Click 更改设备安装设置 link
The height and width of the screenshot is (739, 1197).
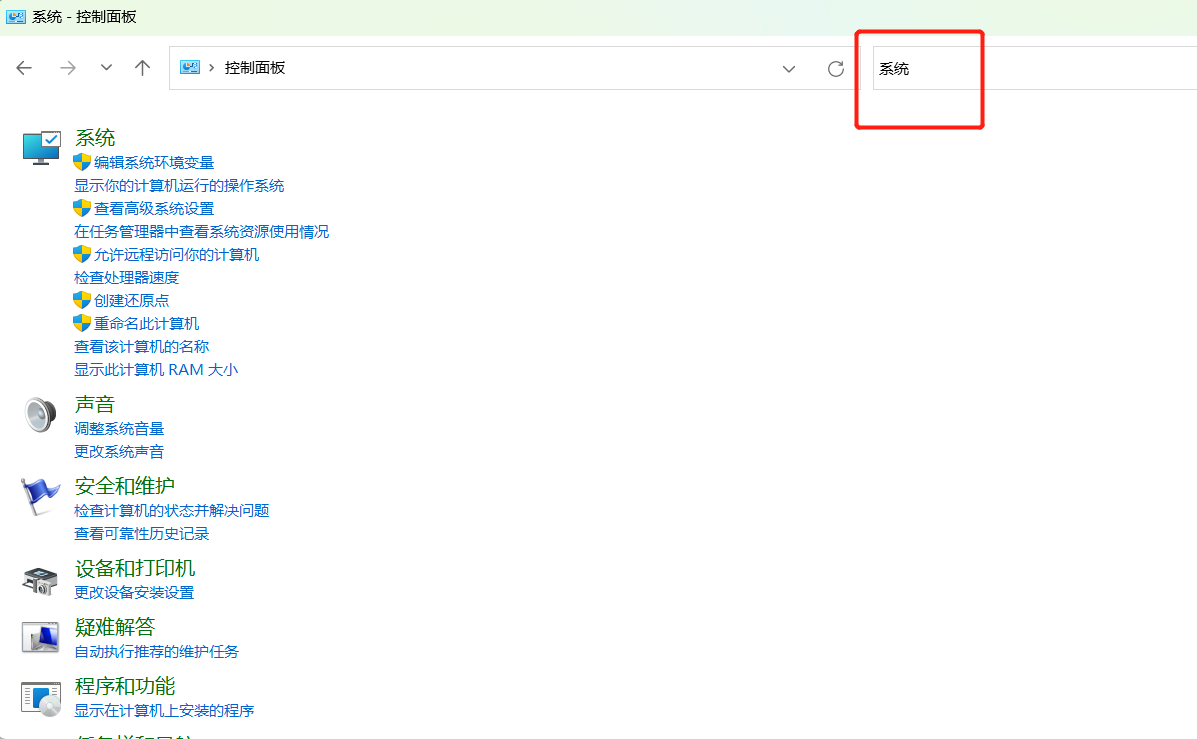134,593
